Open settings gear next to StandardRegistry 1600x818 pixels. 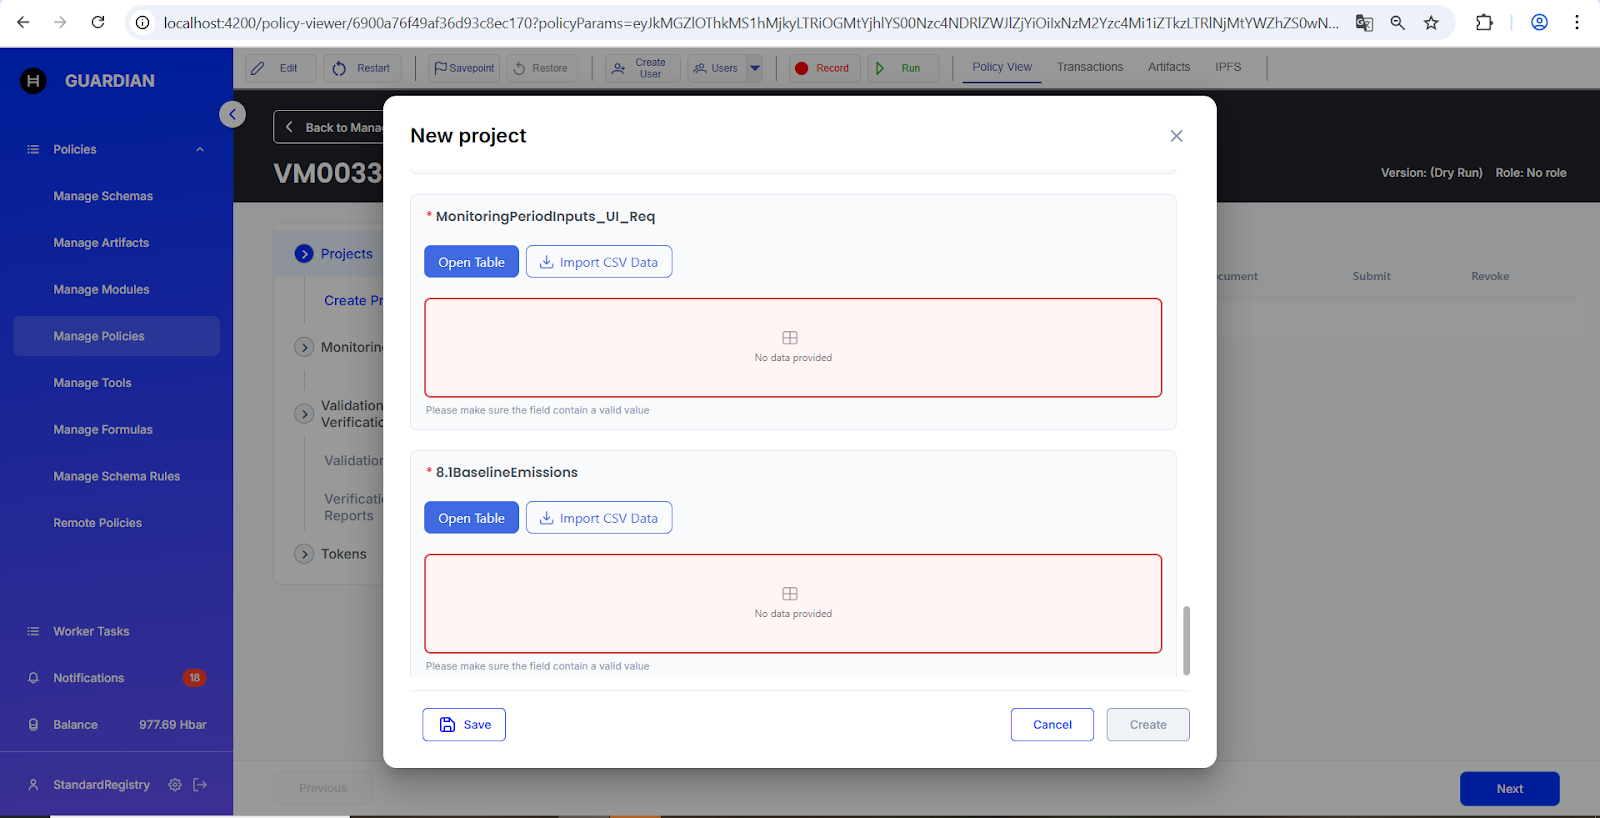click(175, 785)
